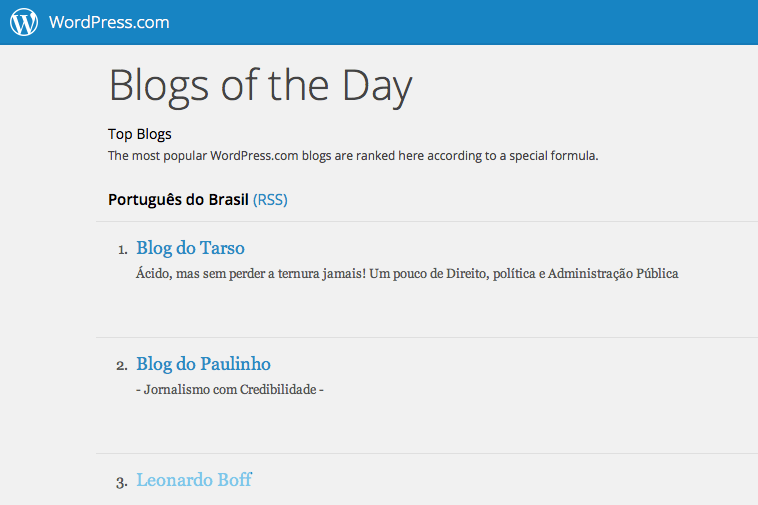
Task: Open the Leonardo Boff blog link
Action: (194, 480)
